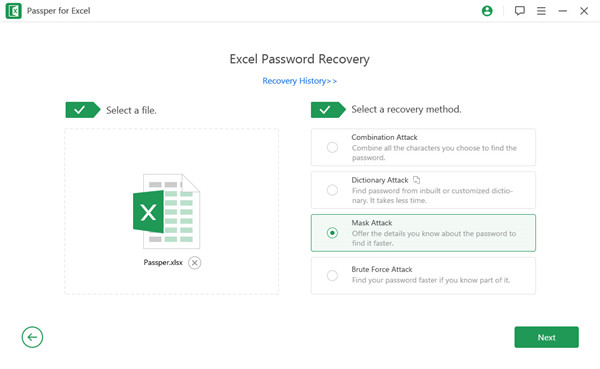Click the Passper.xlsx file name label
Image resolution: width=600 pixels, height=369 pixels.
point(163,262)
